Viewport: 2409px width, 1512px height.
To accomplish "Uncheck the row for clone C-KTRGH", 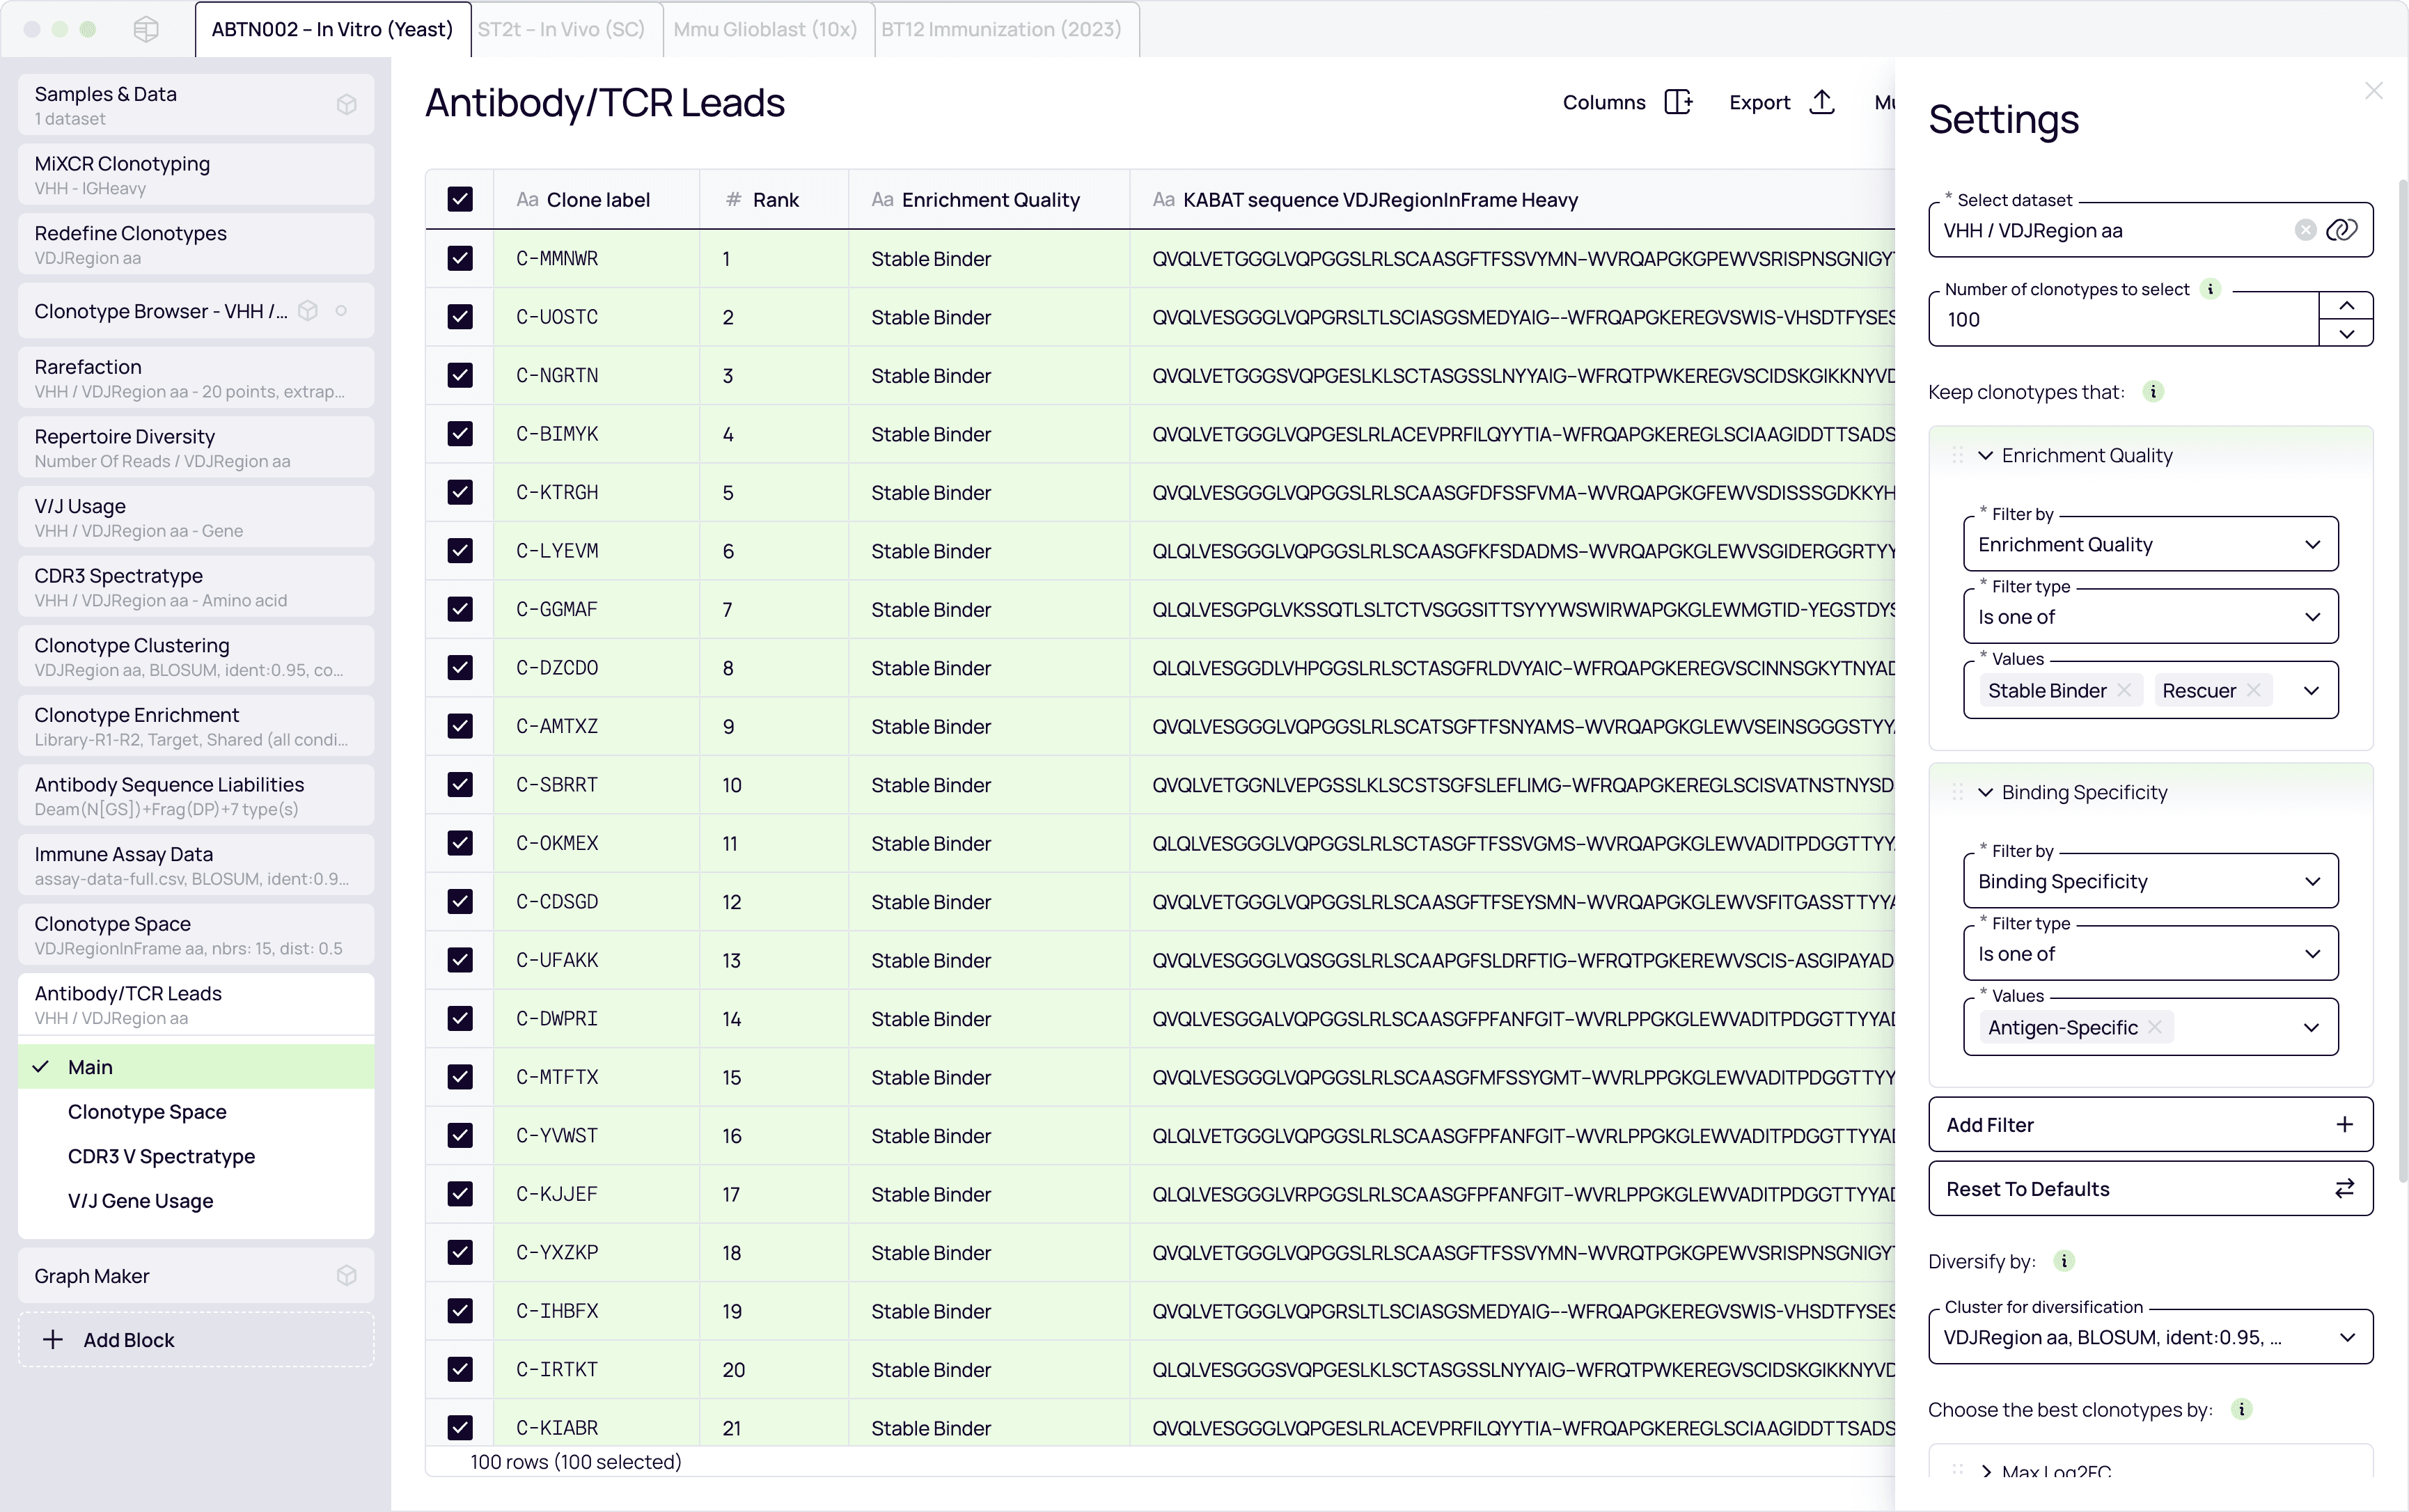I will (x=460, y=492).
